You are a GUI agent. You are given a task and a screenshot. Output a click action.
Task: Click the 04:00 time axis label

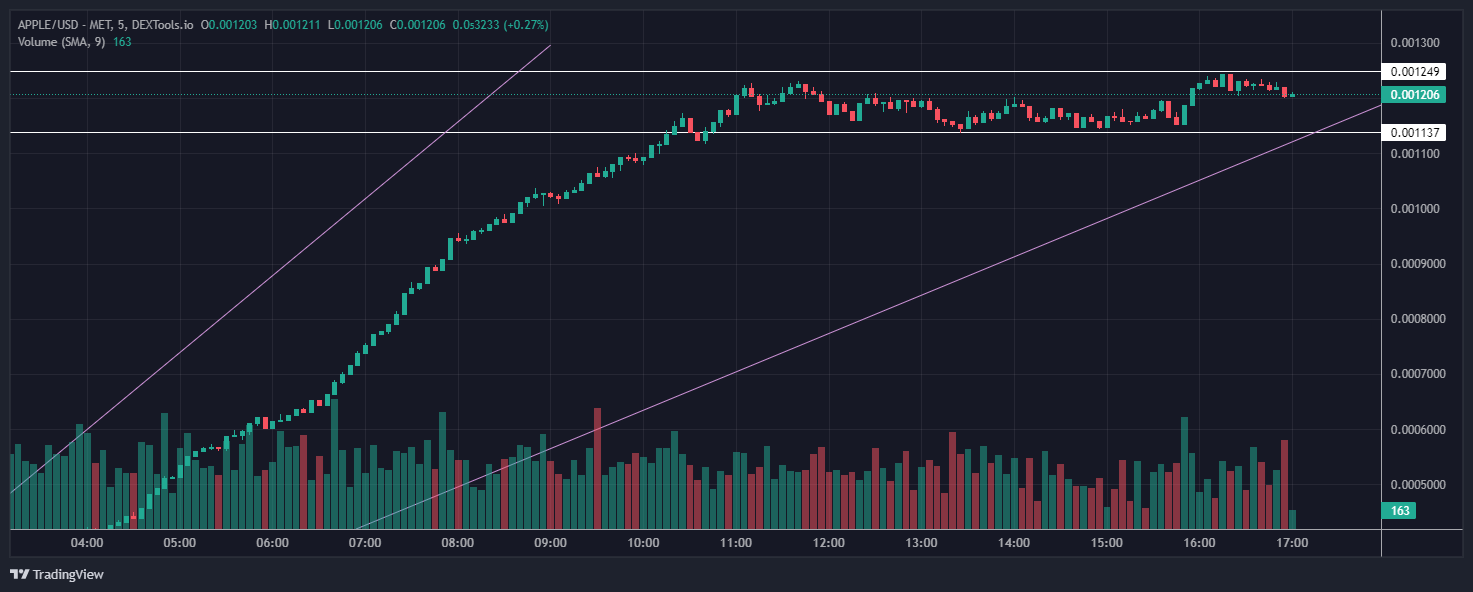click(87, 543)
